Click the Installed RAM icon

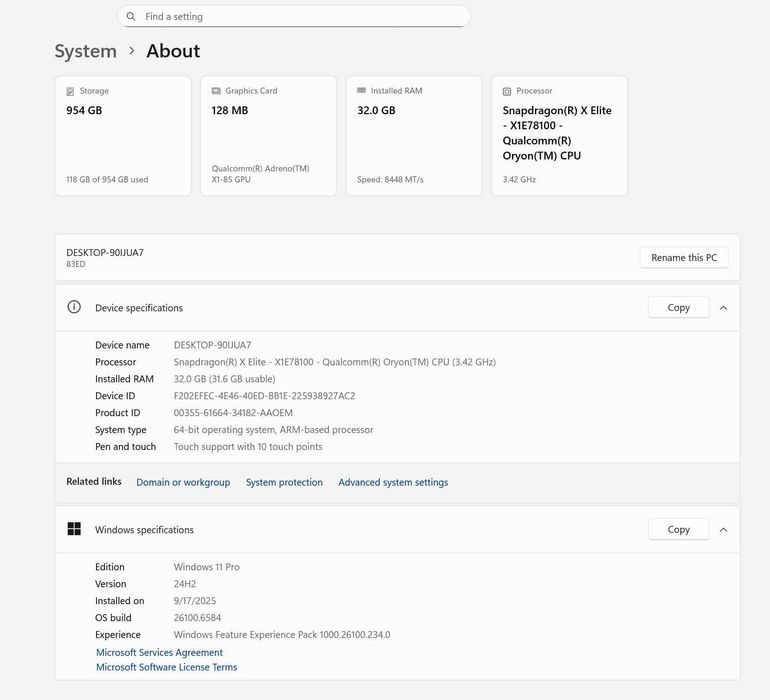tap(361, 91)
